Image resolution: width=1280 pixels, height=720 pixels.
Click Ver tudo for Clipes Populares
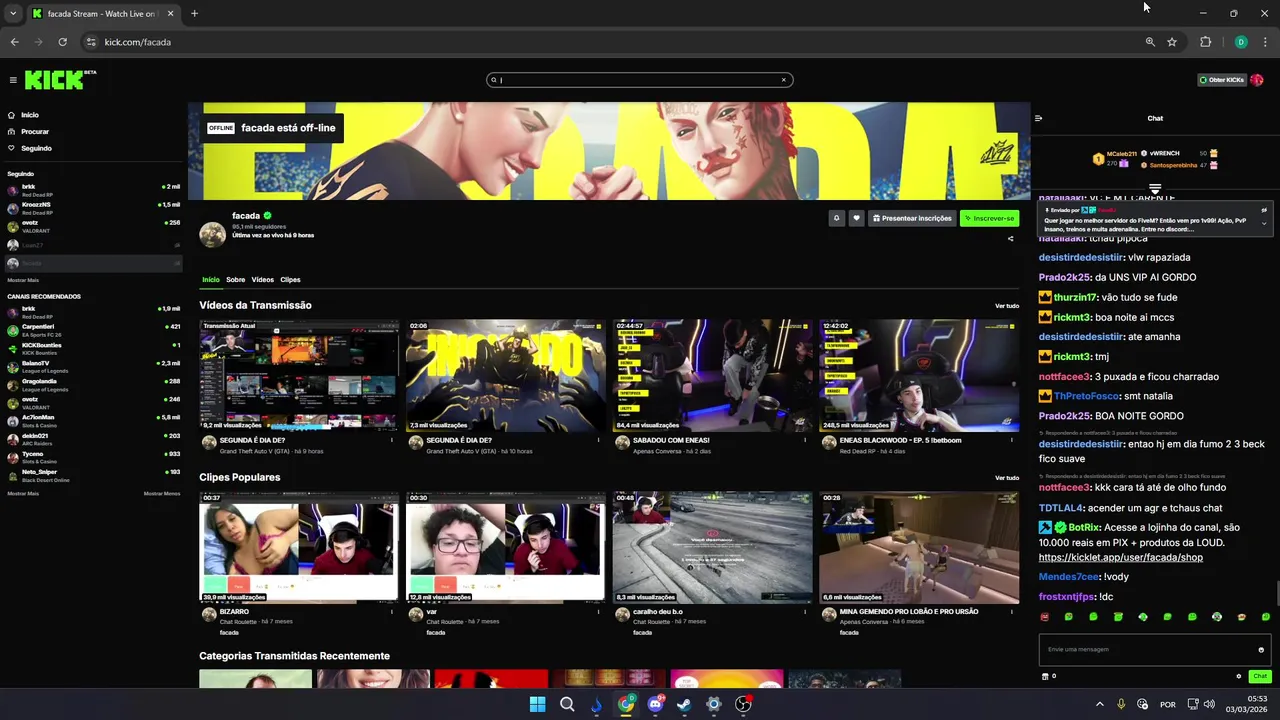click(x=1007, y=478)
